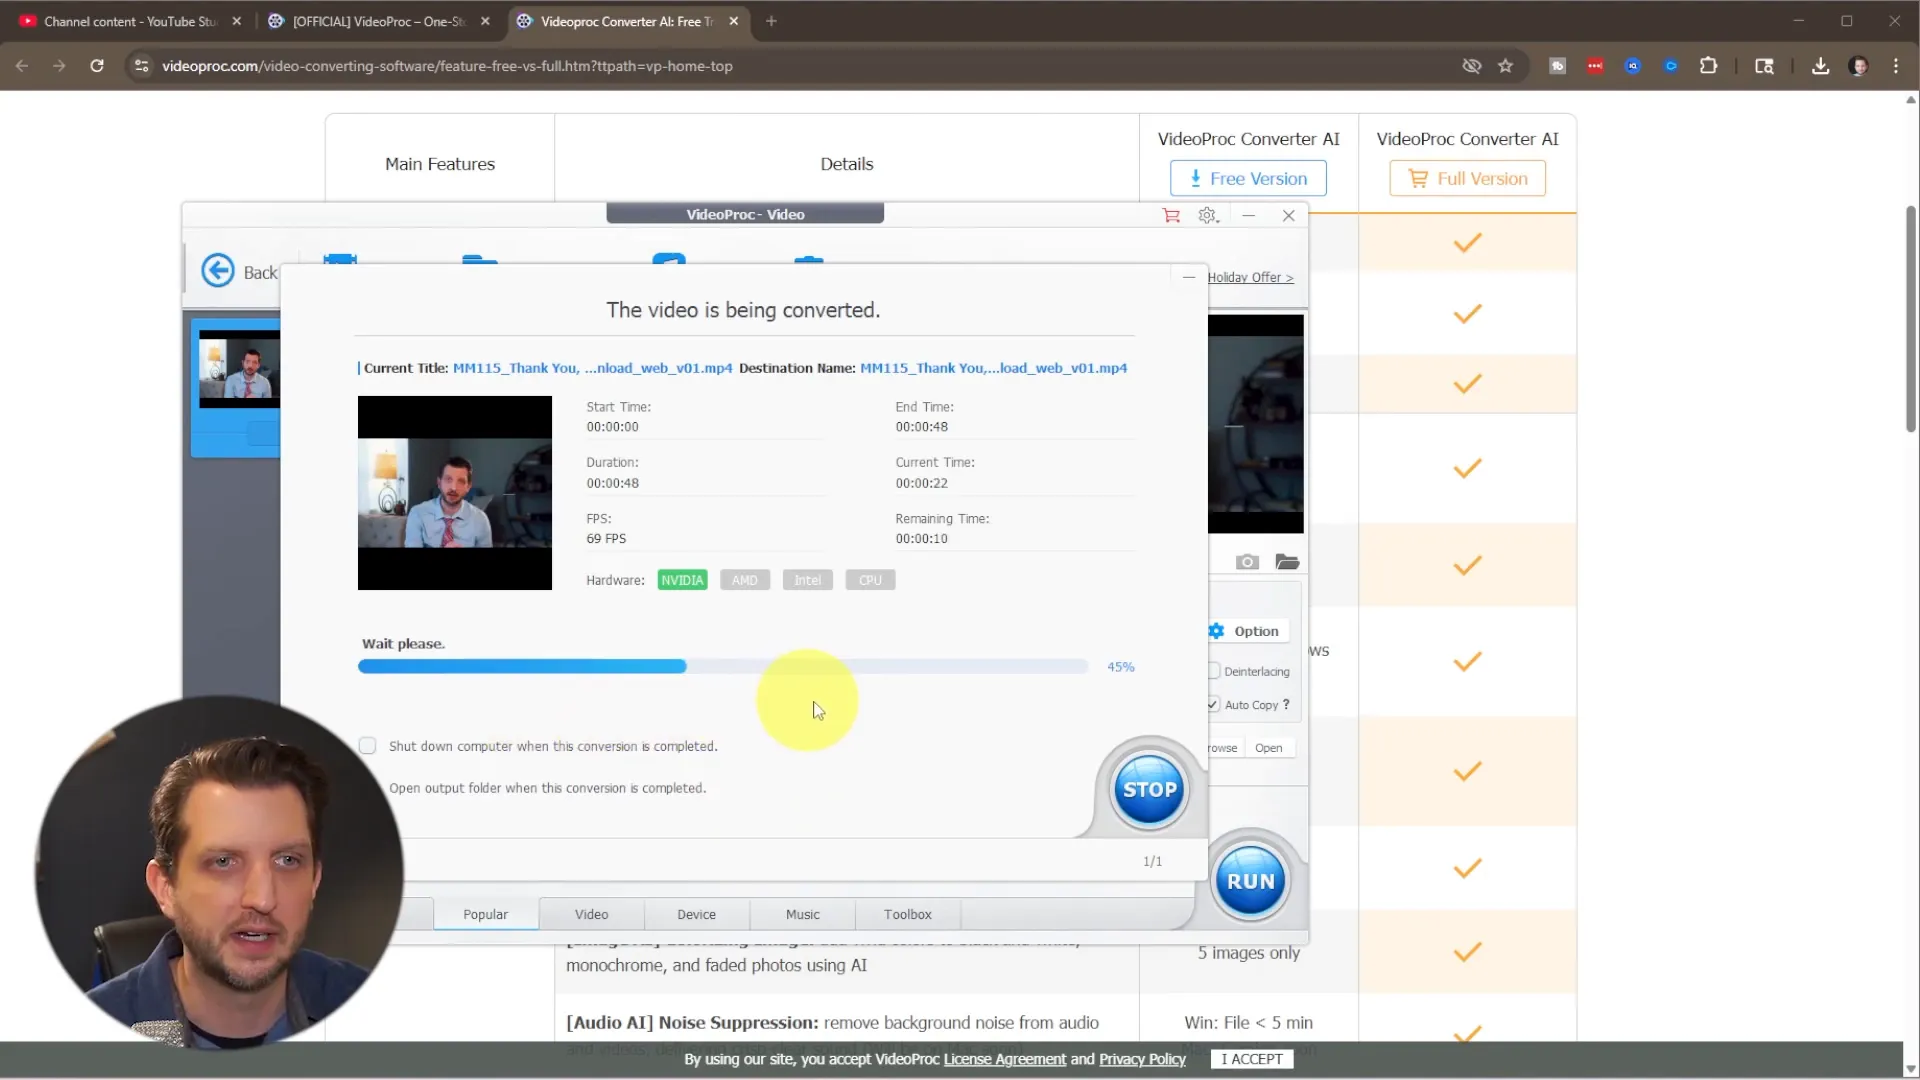Go back in browser history
The width and height of the screenshot is (1920, 1080).
[x=22, y=66]
